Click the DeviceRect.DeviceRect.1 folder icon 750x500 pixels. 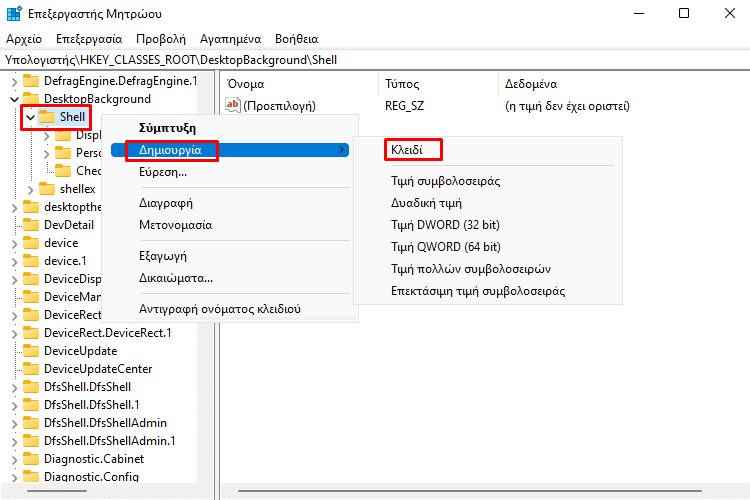(x=31, y=333)
